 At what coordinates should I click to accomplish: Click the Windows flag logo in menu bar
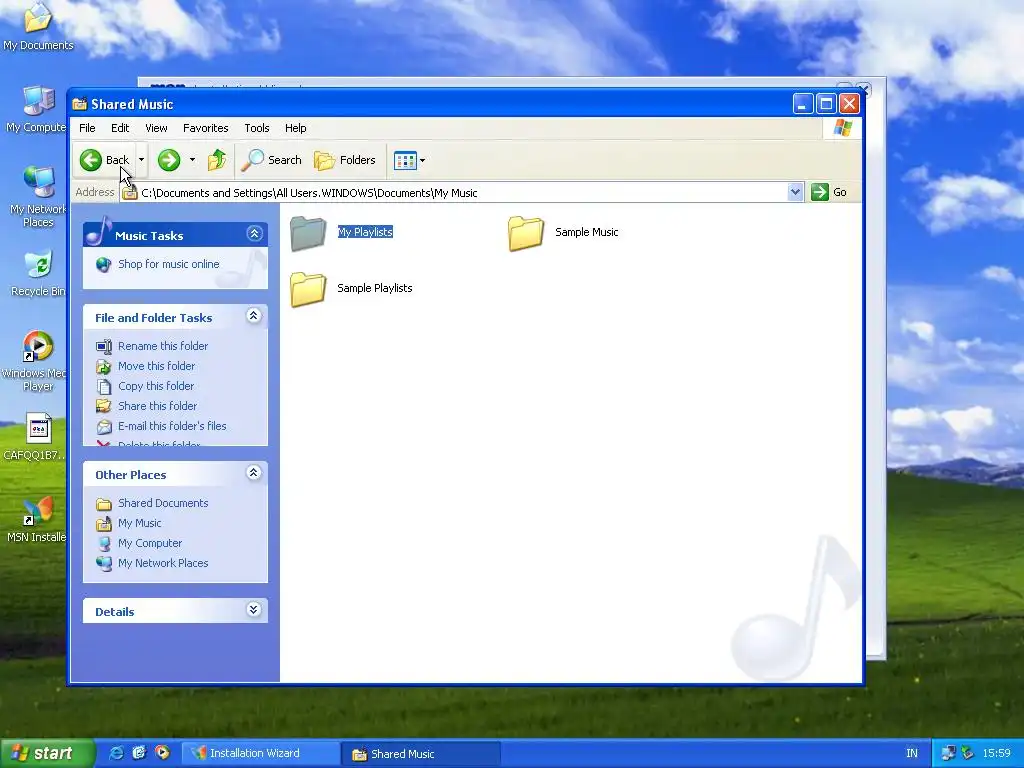[x=842, y=127]
